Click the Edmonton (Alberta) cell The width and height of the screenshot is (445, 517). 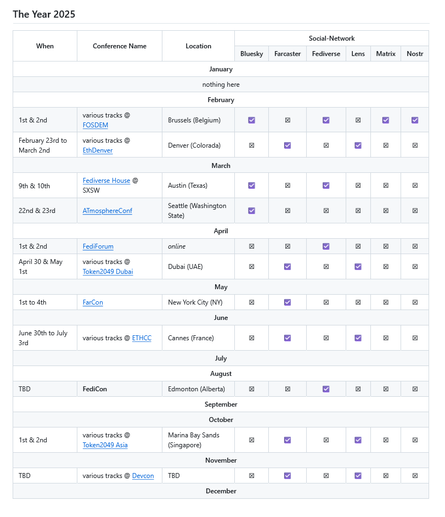198,389
